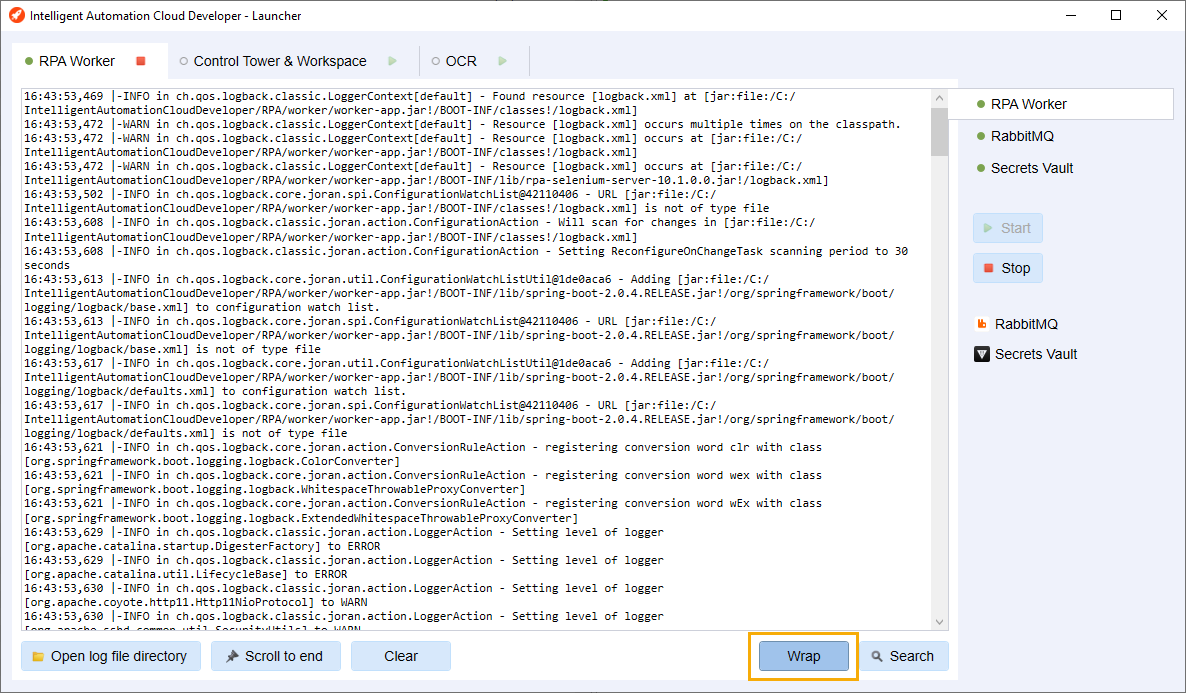This screenshot has width=1186, height=693.
Task: Open Search in the log
Action: [903, 656]
